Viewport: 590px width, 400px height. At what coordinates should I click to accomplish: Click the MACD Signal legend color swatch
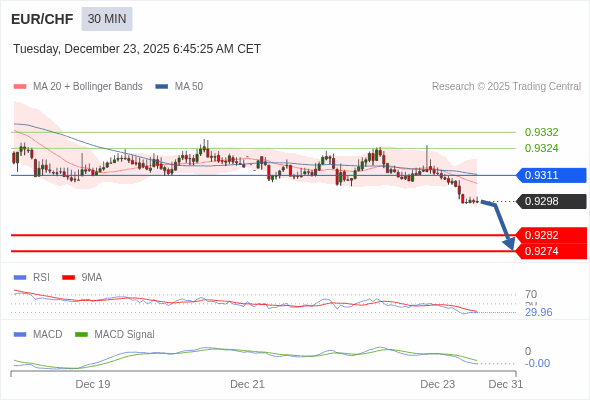81,335
